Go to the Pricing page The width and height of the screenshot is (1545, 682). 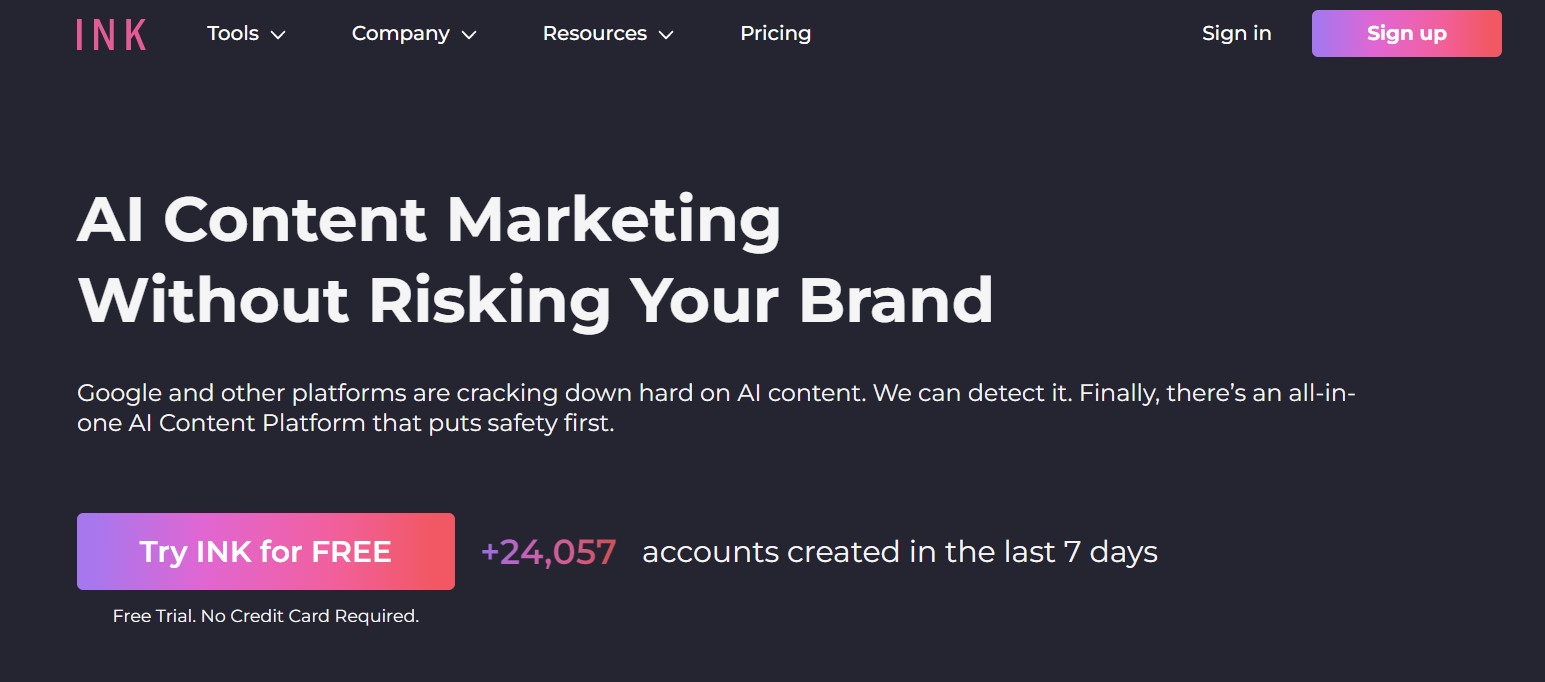pos(776,33)
